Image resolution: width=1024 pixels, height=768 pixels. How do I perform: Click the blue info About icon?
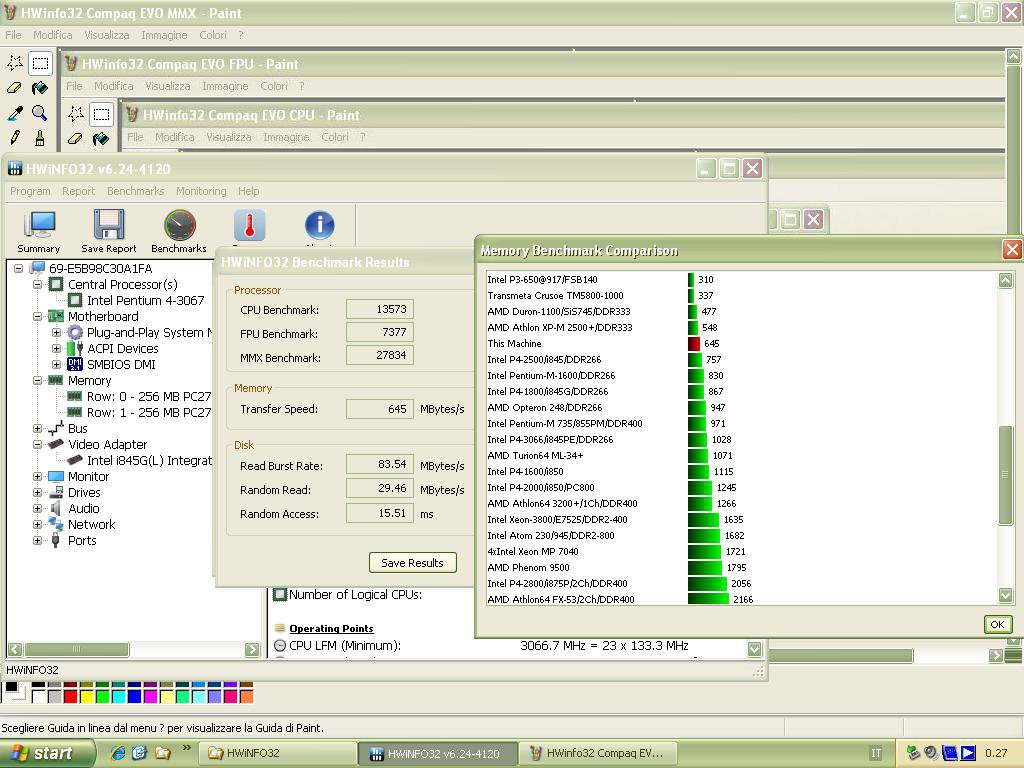(x=319, y=227)
